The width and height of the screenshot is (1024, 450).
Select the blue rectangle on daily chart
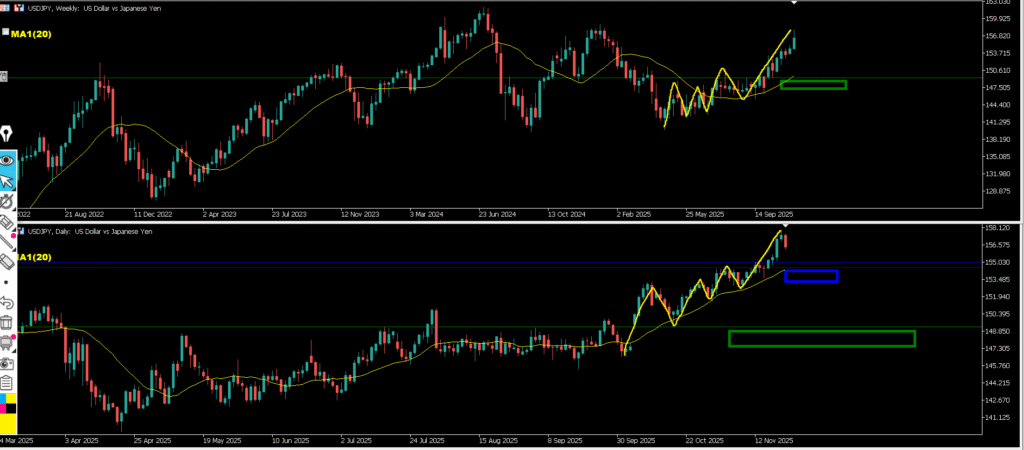tap(810, 276)
